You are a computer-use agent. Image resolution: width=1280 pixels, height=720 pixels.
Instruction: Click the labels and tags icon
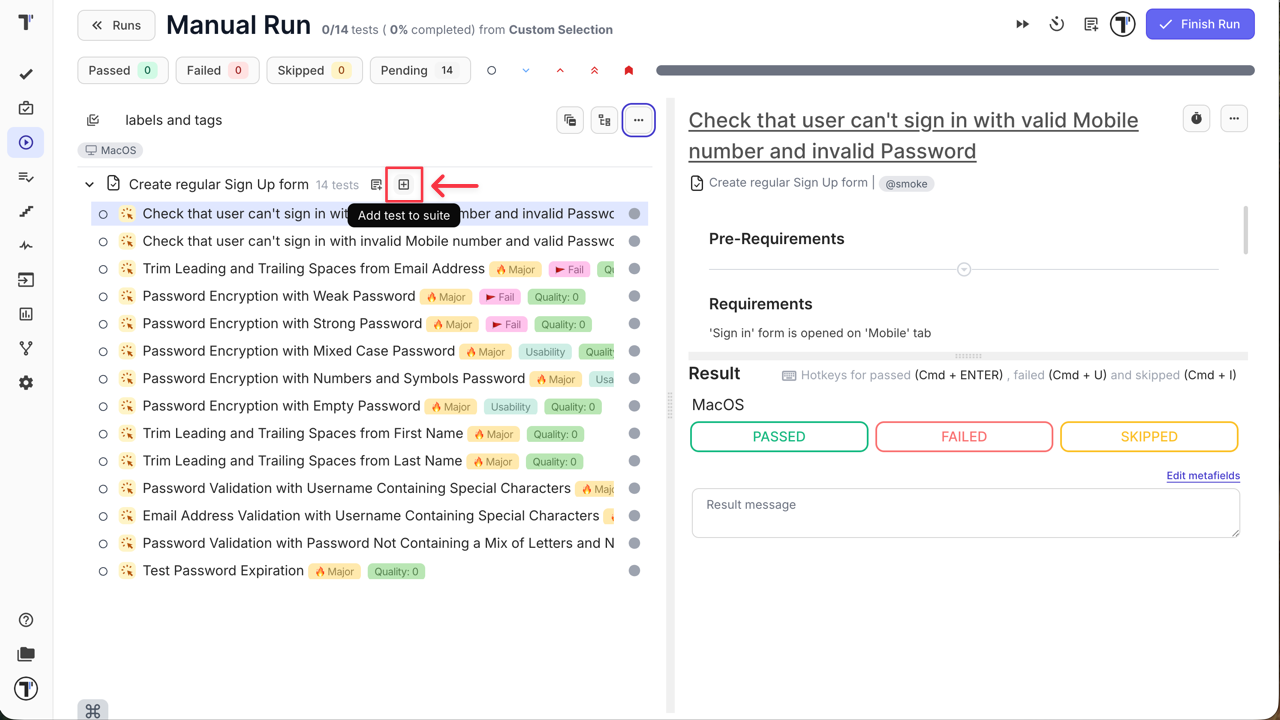tap(92, 119)
